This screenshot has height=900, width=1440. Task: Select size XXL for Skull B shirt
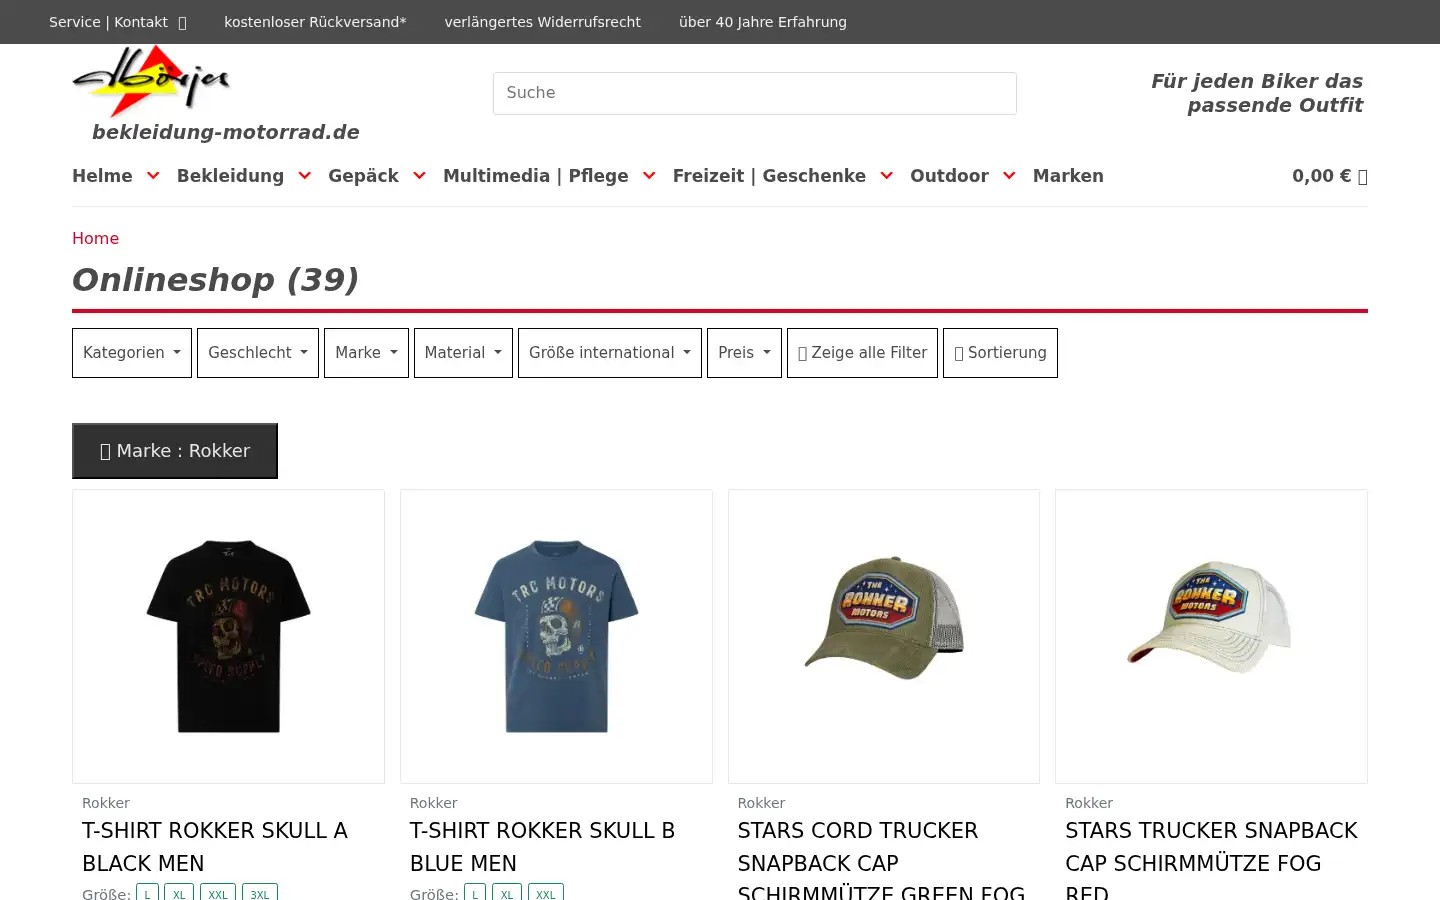pyautogui.click(x=546, y=893)
